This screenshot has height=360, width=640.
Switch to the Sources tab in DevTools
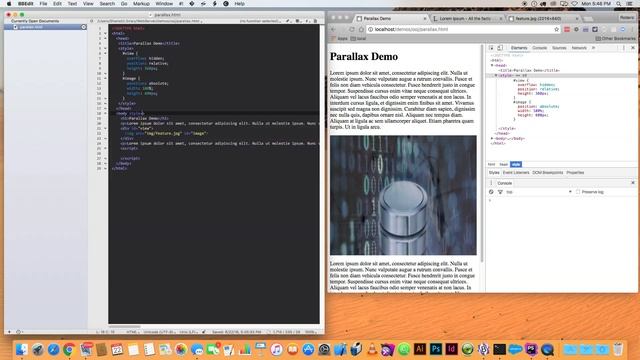coord(559,48)
